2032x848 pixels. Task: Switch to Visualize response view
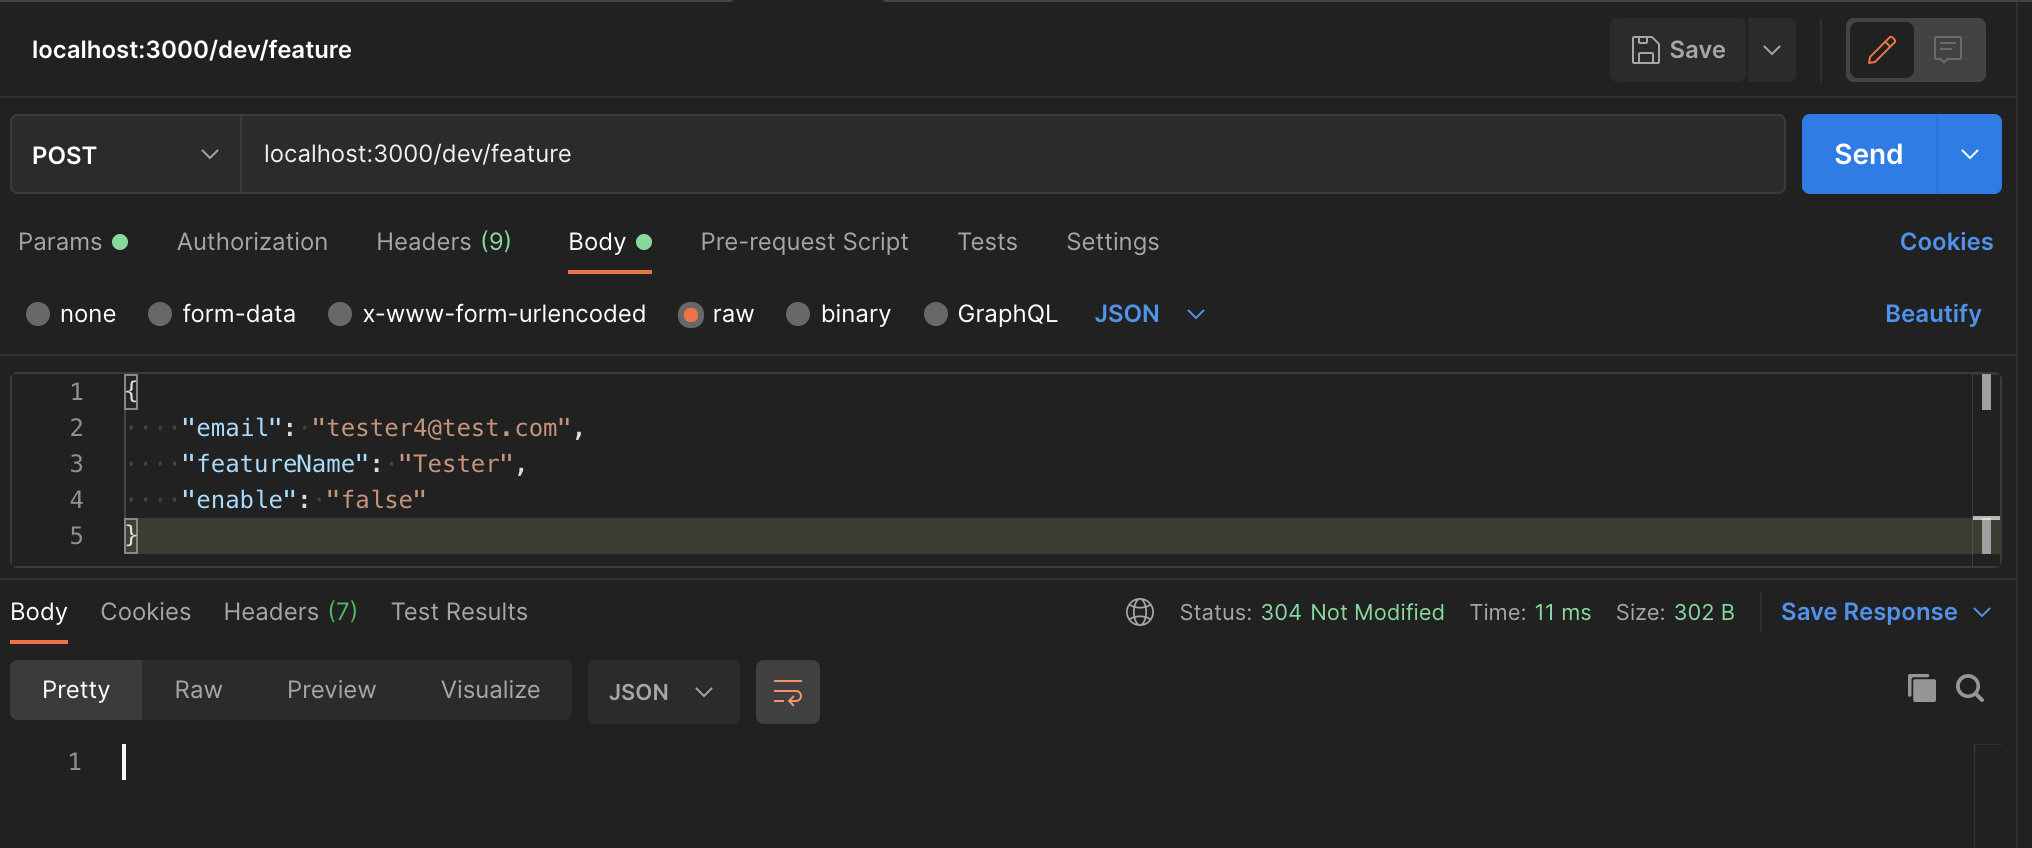tap(490, 690)
